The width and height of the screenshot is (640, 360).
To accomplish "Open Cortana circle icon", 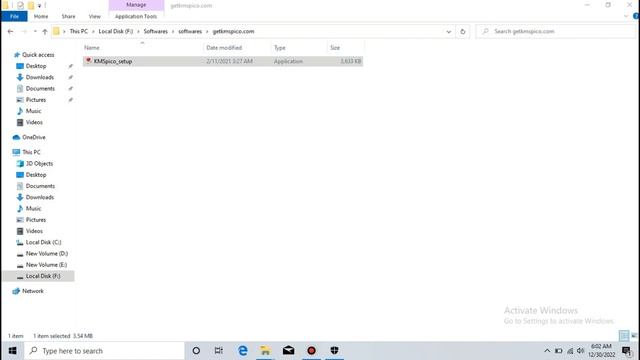I will click(196, 351).
